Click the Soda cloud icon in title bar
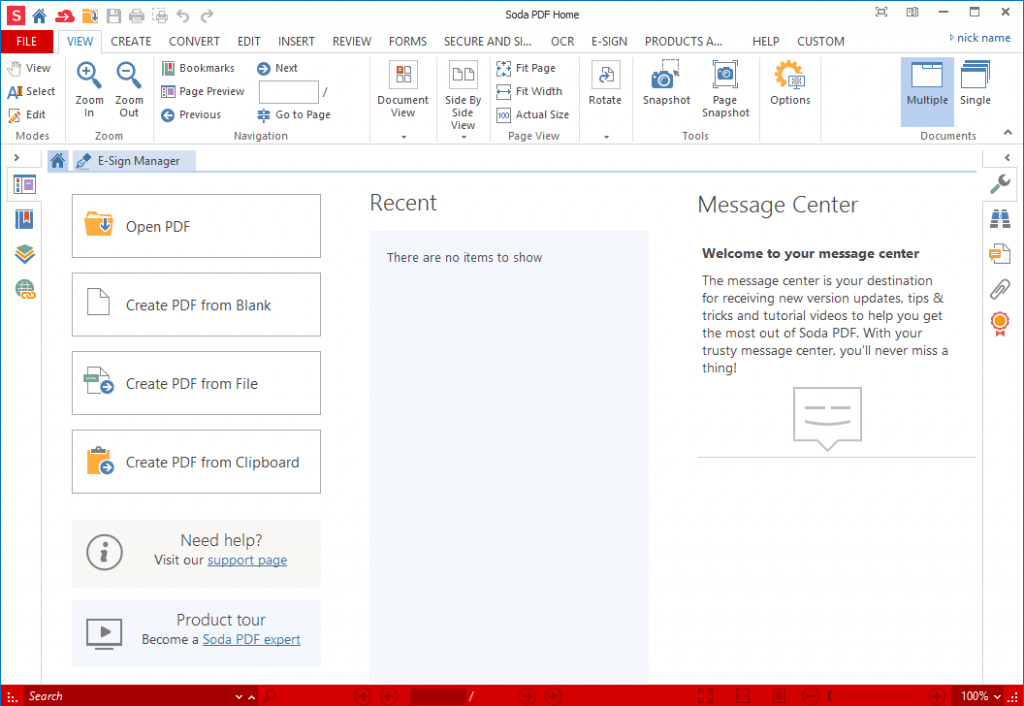Screen dimensions: 1024x706 tap(64, 16)
